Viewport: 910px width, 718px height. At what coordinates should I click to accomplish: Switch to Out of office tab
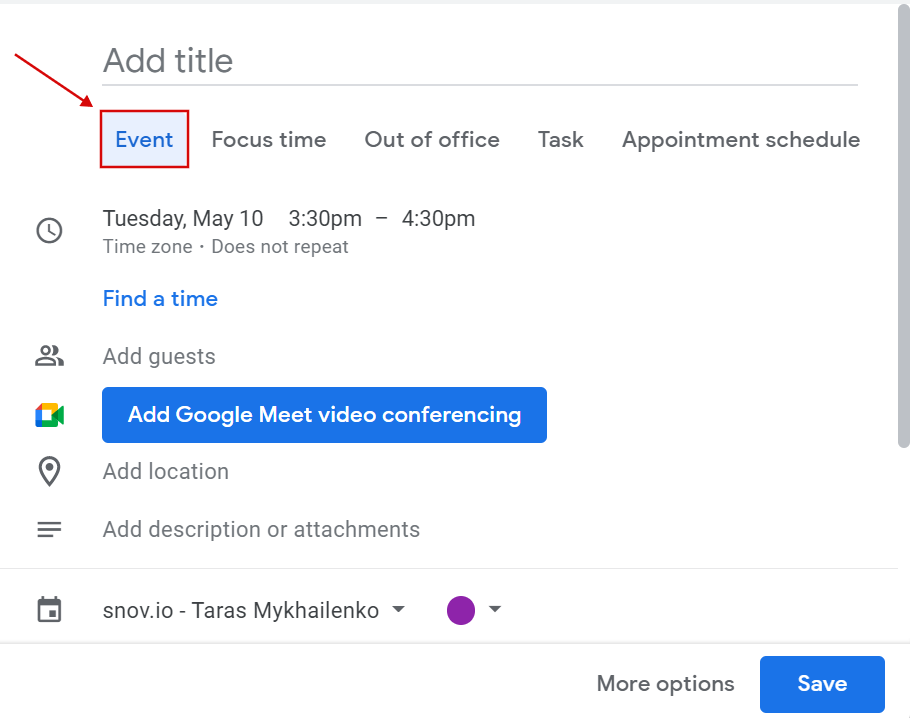point(432,139)
